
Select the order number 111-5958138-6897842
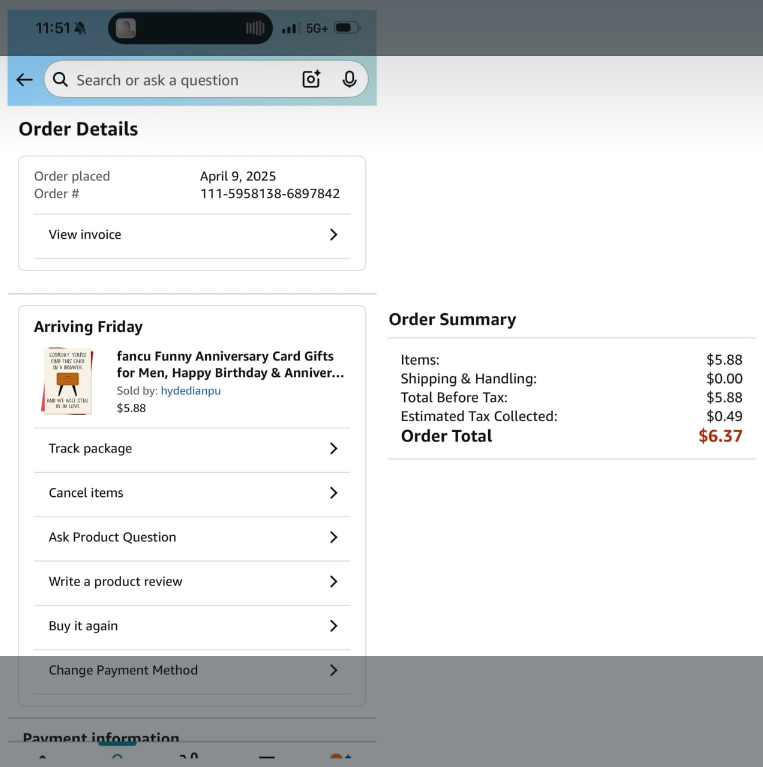coord(270,194)
